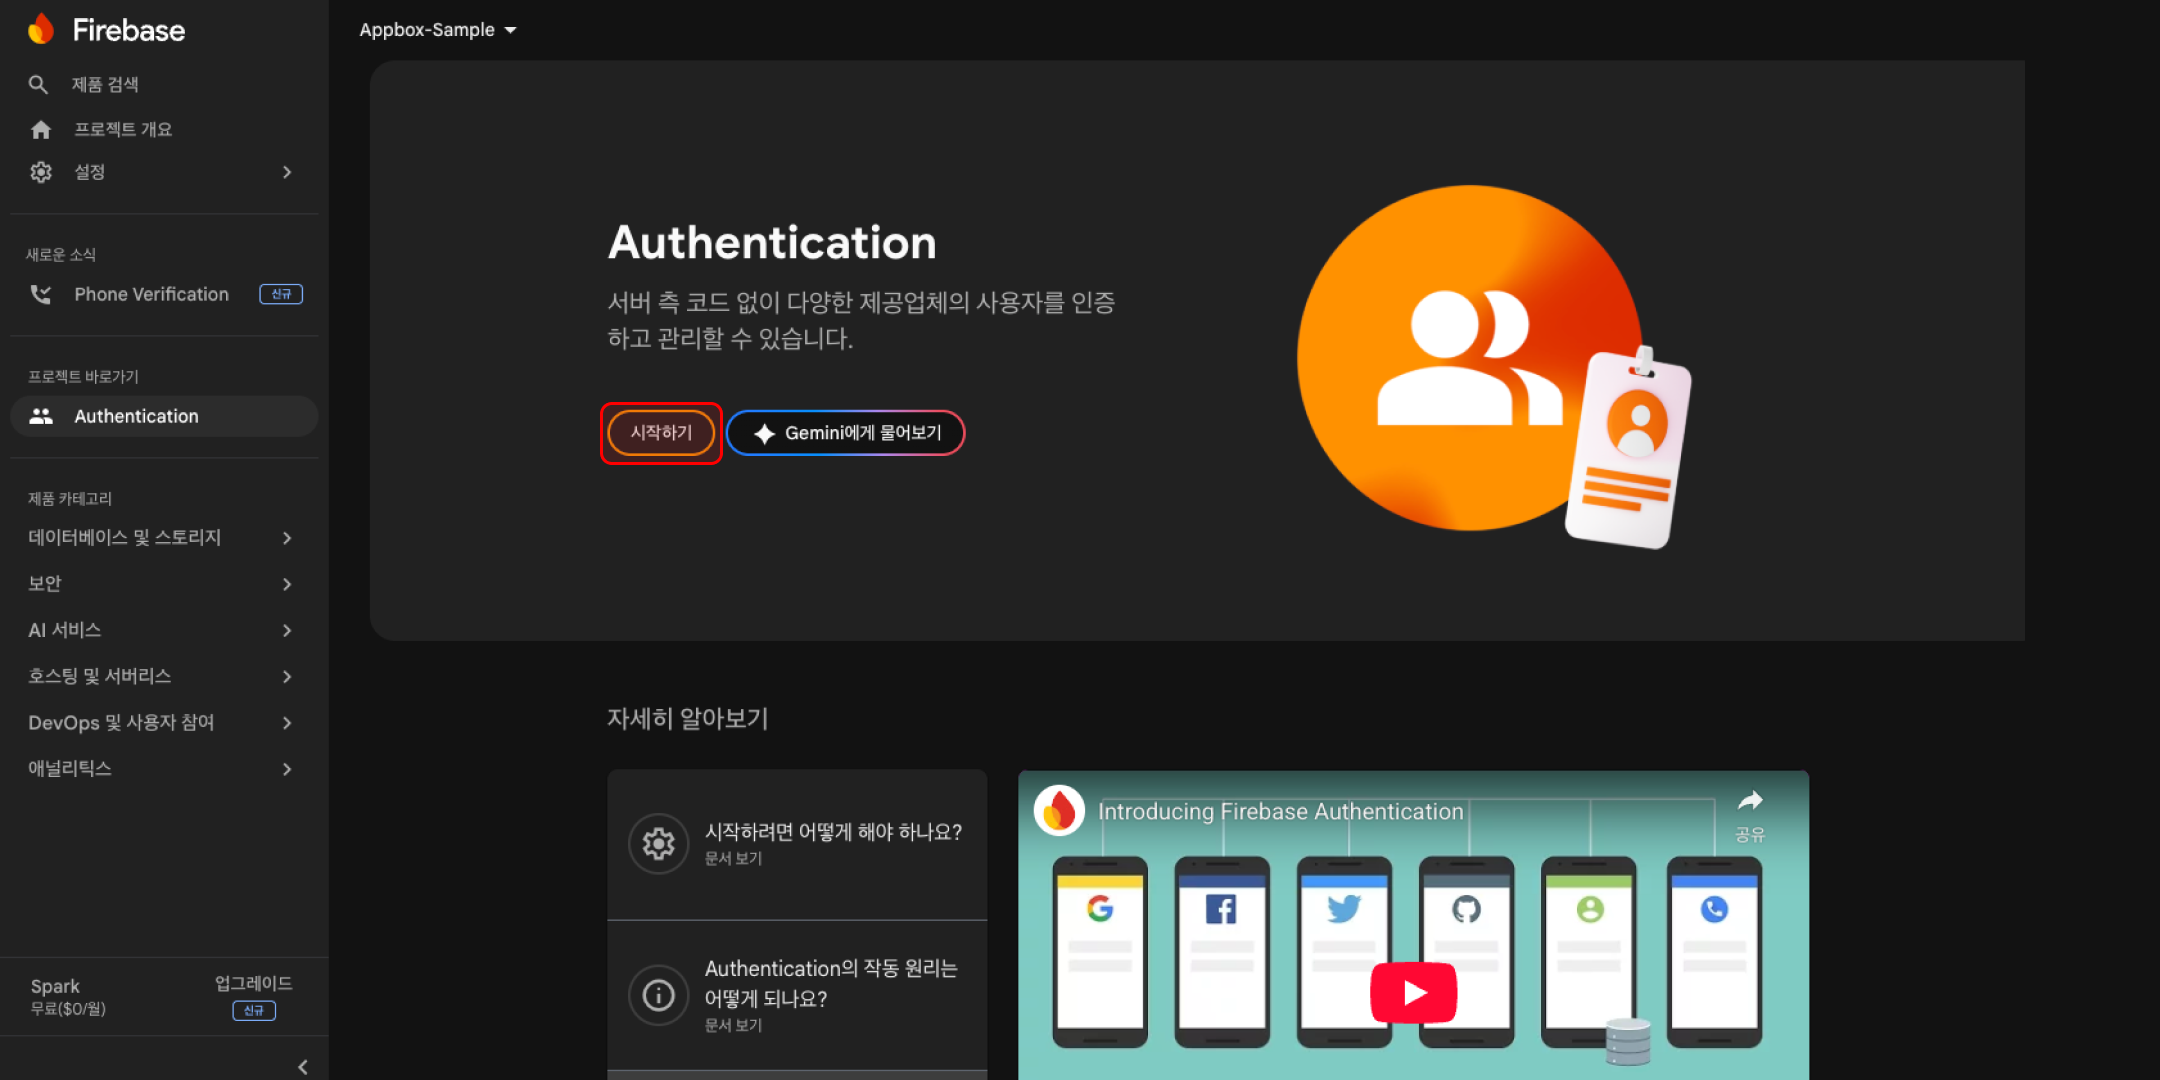Click the Firebase flame logo
This screenshot has height=1080, width=2160.
(41, 29)
